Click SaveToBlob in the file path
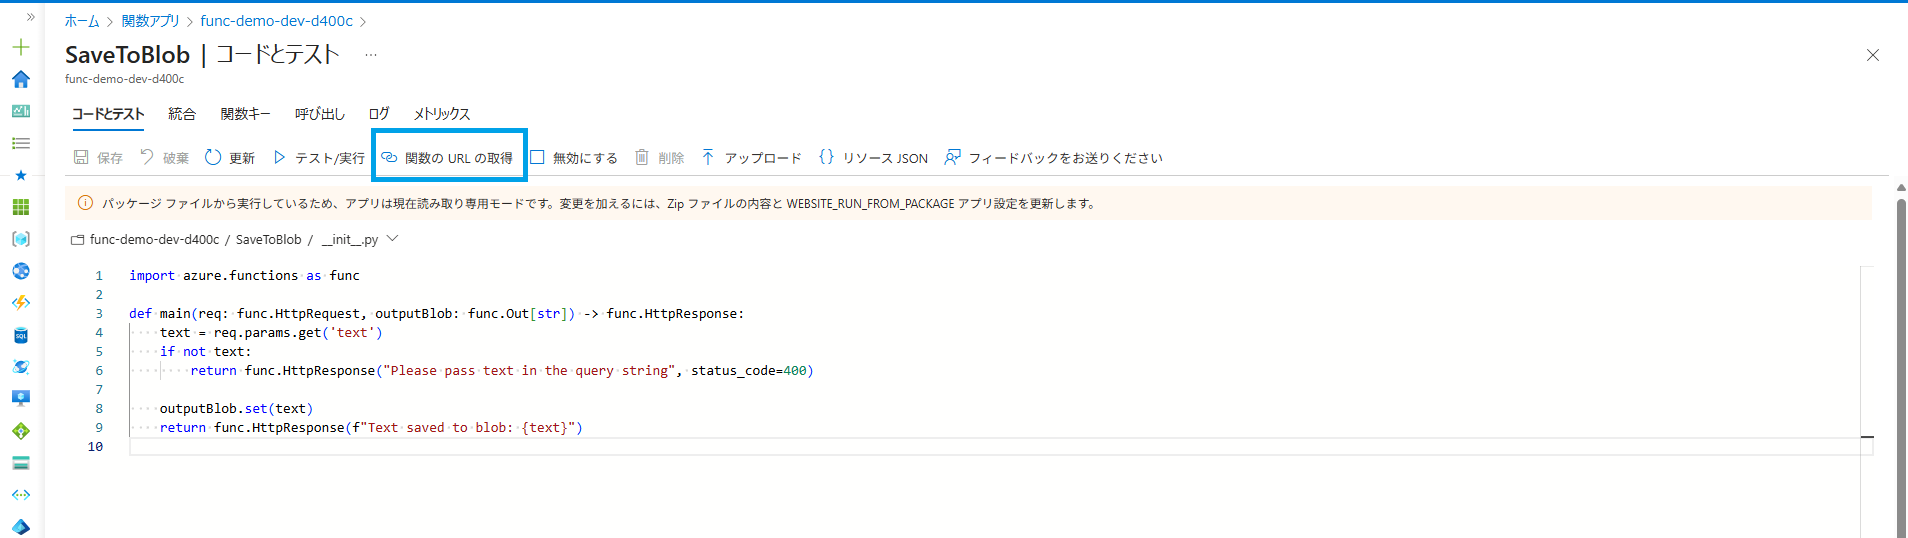Screen dimensions: 1908x538 (x=268, y=240)
